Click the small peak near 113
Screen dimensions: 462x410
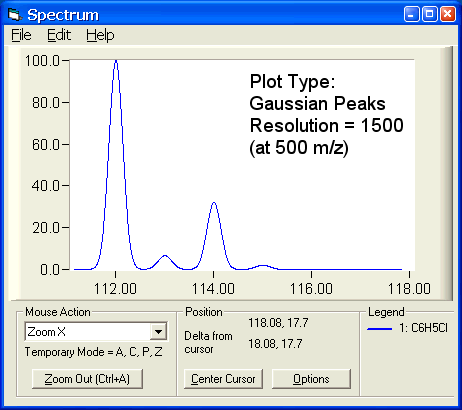point(165,256)
